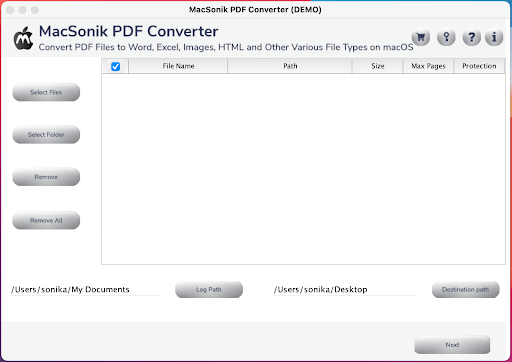Open the question mark help icon

pyautogui.click(x=471, y=37)
